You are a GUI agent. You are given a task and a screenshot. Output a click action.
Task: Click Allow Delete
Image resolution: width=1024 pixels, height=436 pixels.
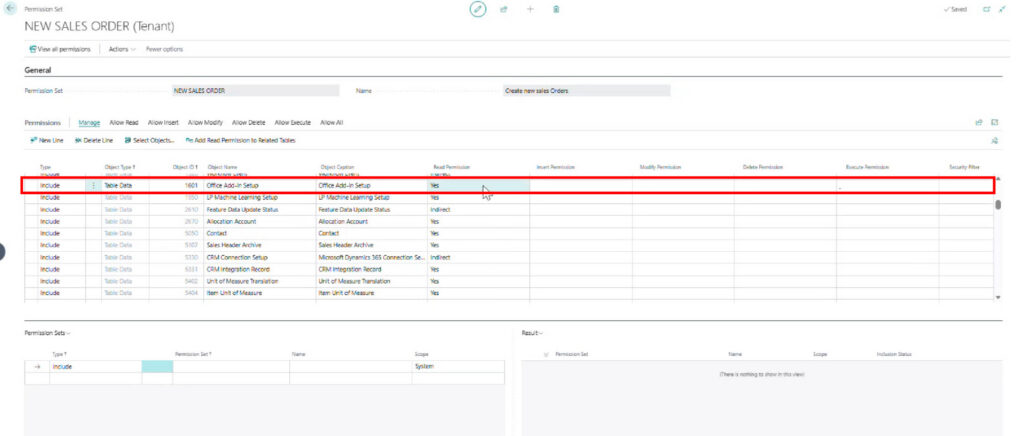(249, 122)
